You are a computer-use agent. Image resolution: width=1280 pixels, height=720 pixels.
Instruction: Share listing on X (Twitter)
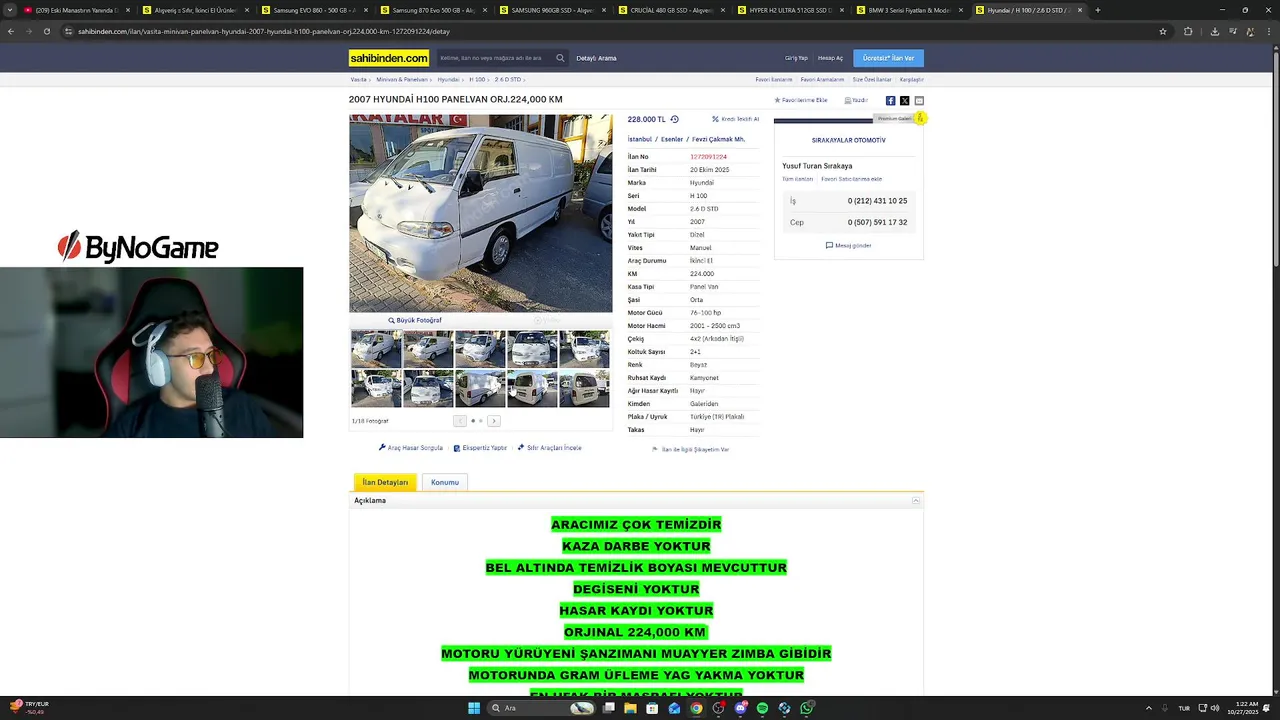905,101
